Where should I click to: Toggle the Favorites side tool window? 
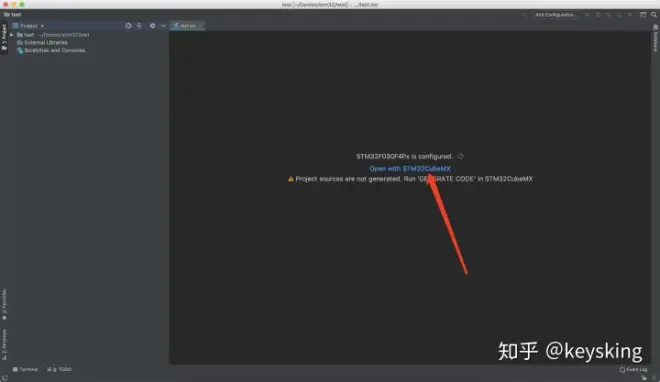click(4, 304)
